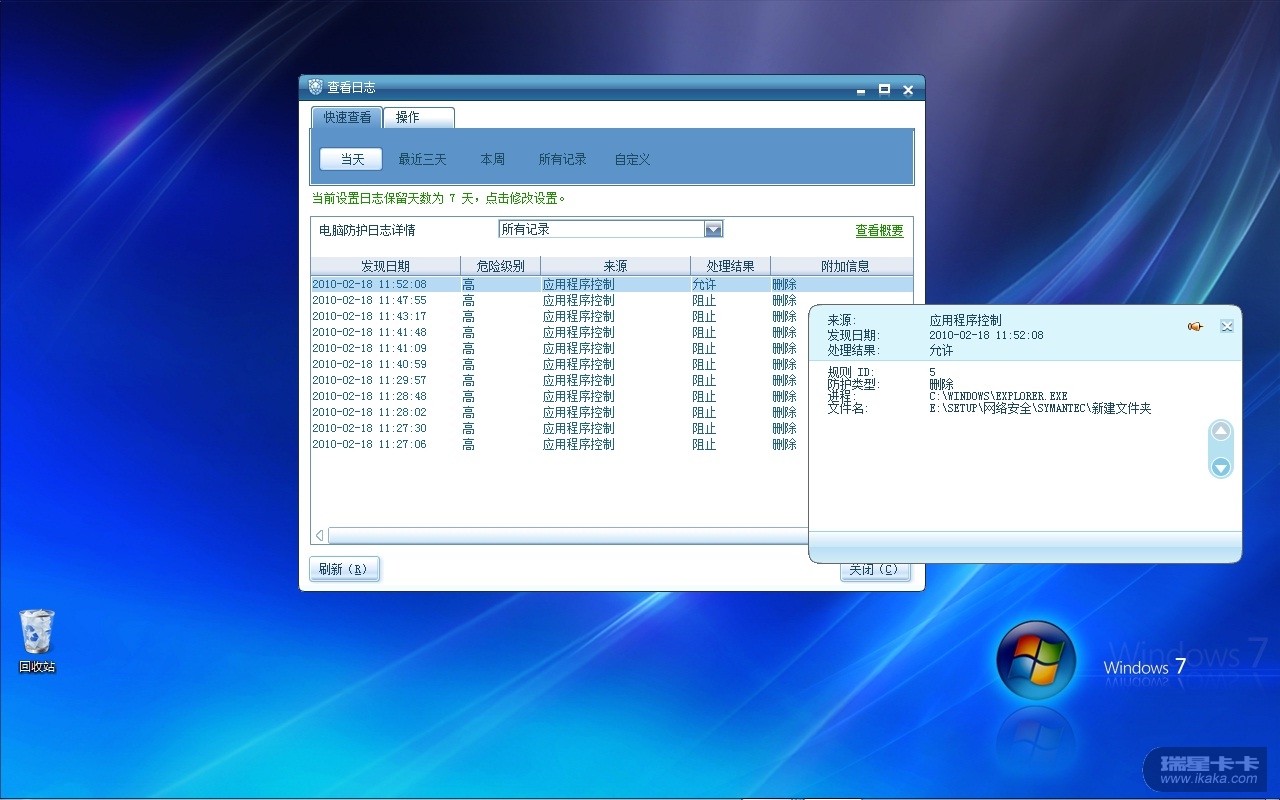Select the log entry at 11:40:59
This screenshot has height=800, width=1280.
[x=560, y=364]
